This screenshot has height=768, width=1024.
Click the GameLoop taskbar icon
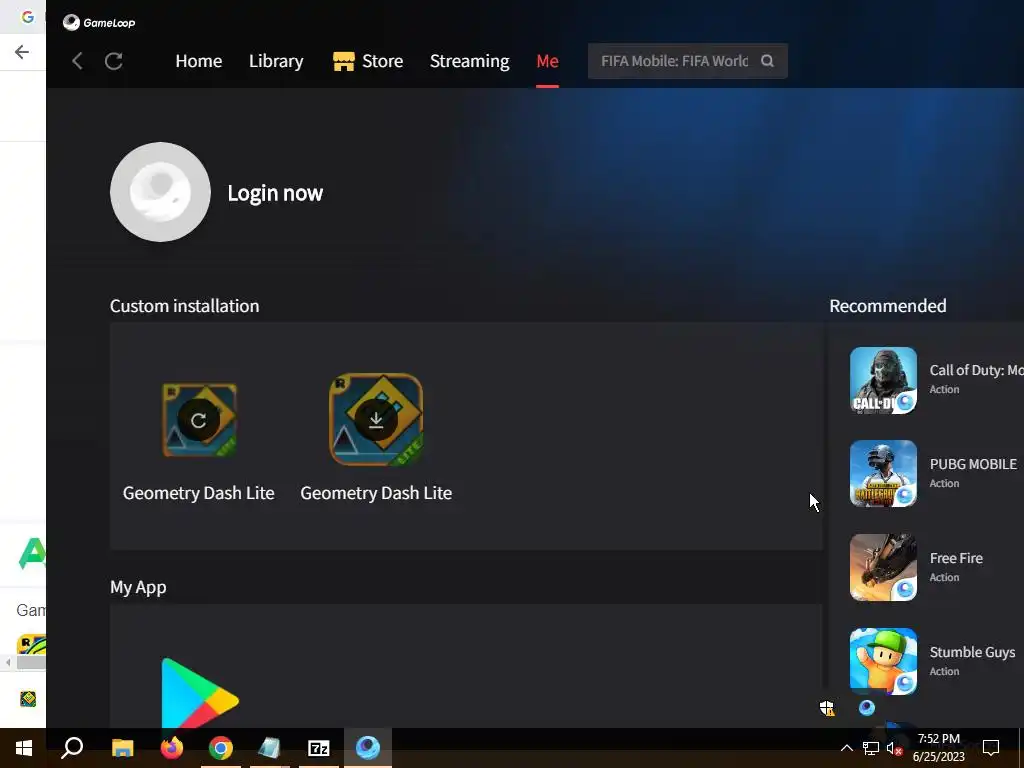pos(368,748)
